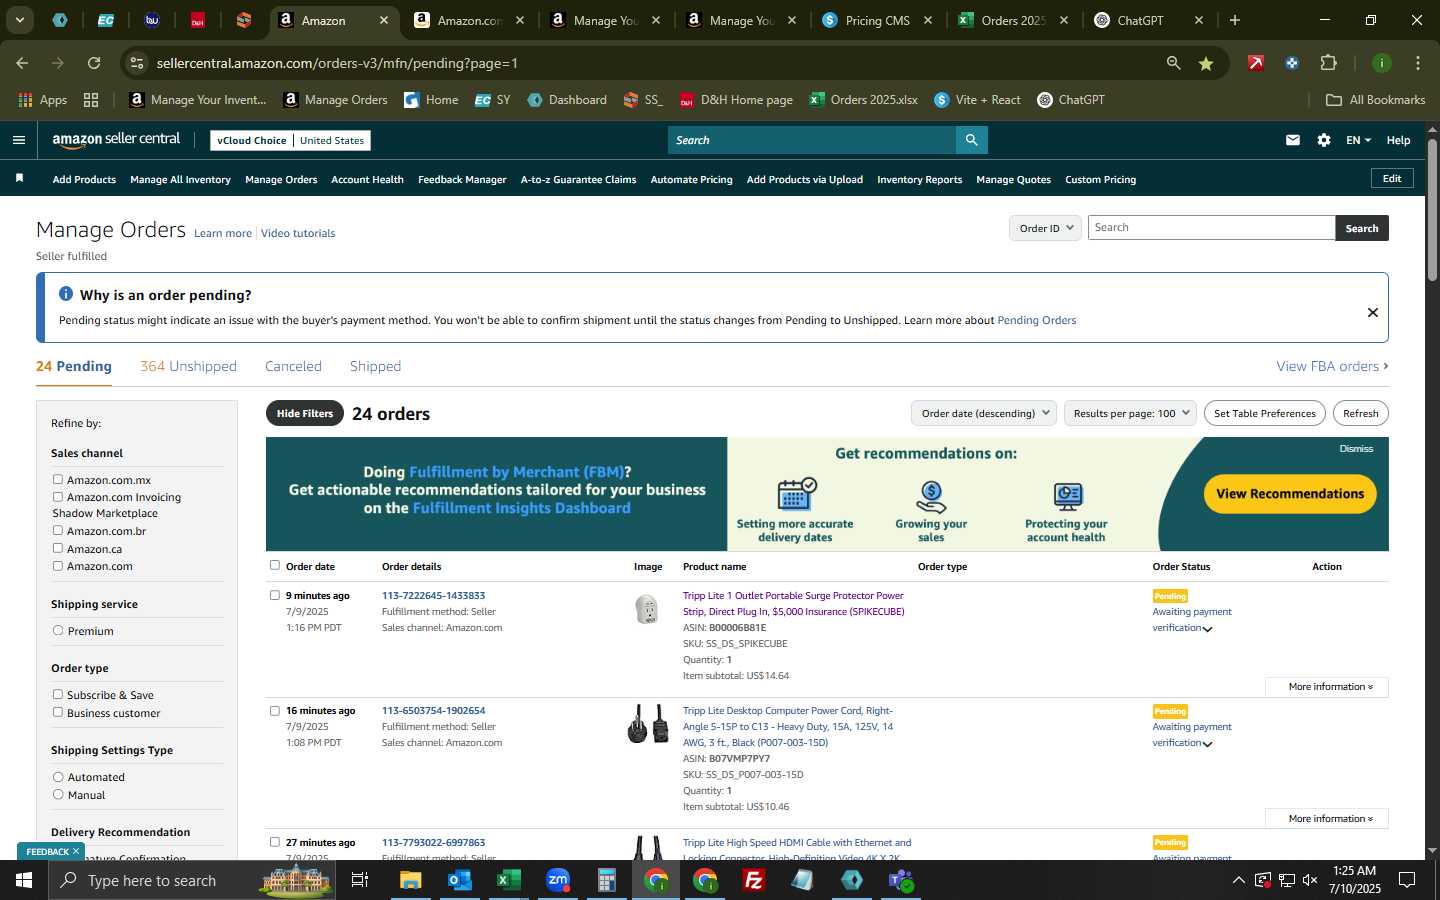The width and height of the screenshot is (1440, 900).
Task: Open Task View in the taskbar
Action: pyautogui.click(x=360, y=880)
